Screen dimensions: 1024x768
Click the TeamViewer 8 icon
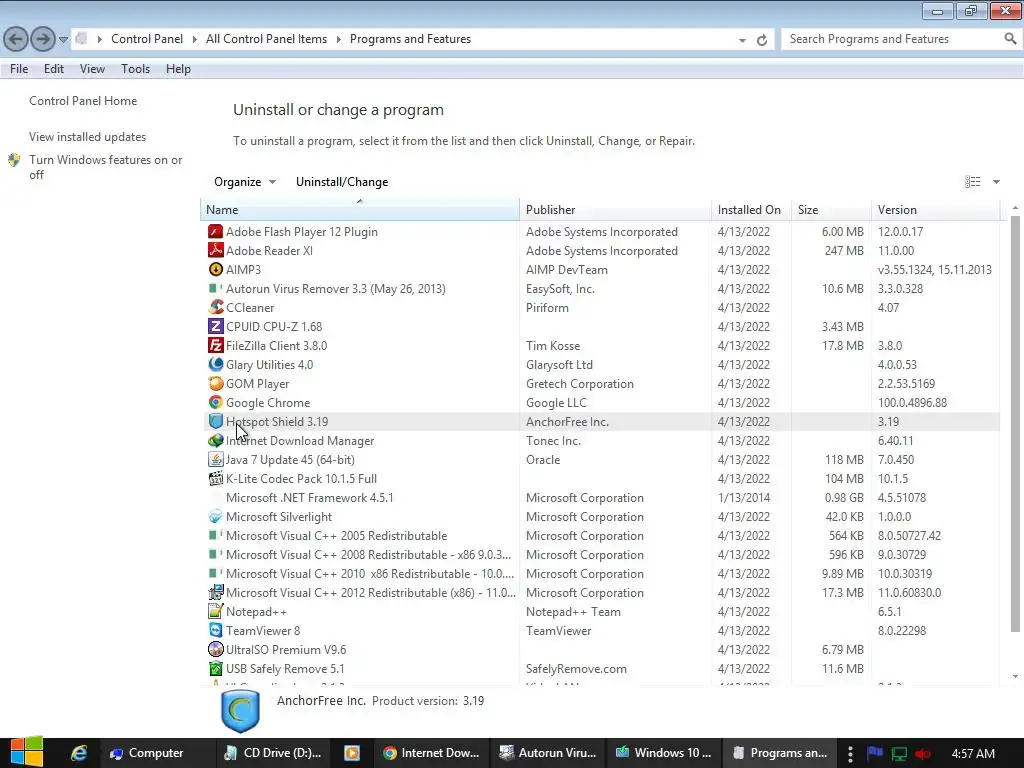point(215,631)
